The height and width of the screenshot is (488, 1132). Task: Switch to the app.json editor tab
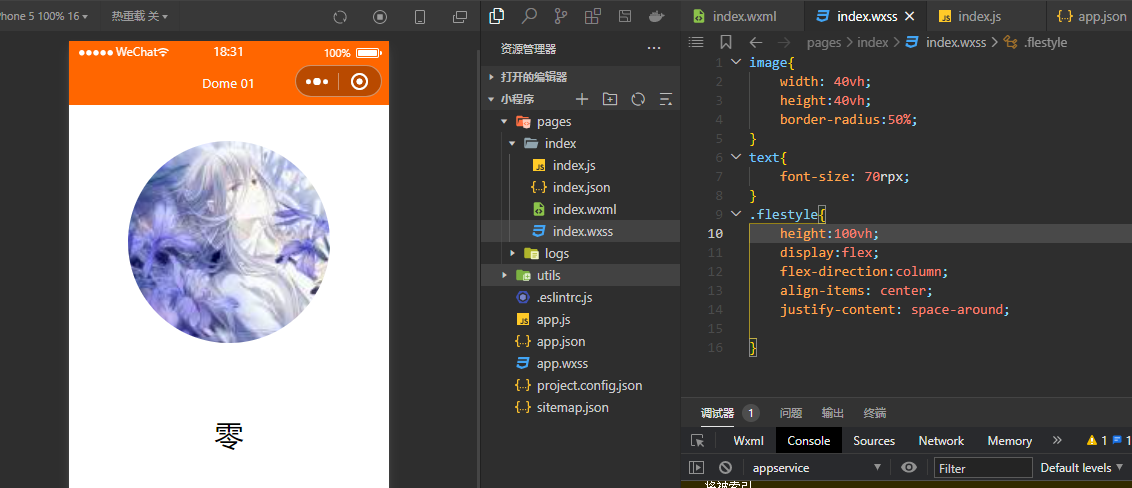pyautogui.click(x=1090, y=16)
